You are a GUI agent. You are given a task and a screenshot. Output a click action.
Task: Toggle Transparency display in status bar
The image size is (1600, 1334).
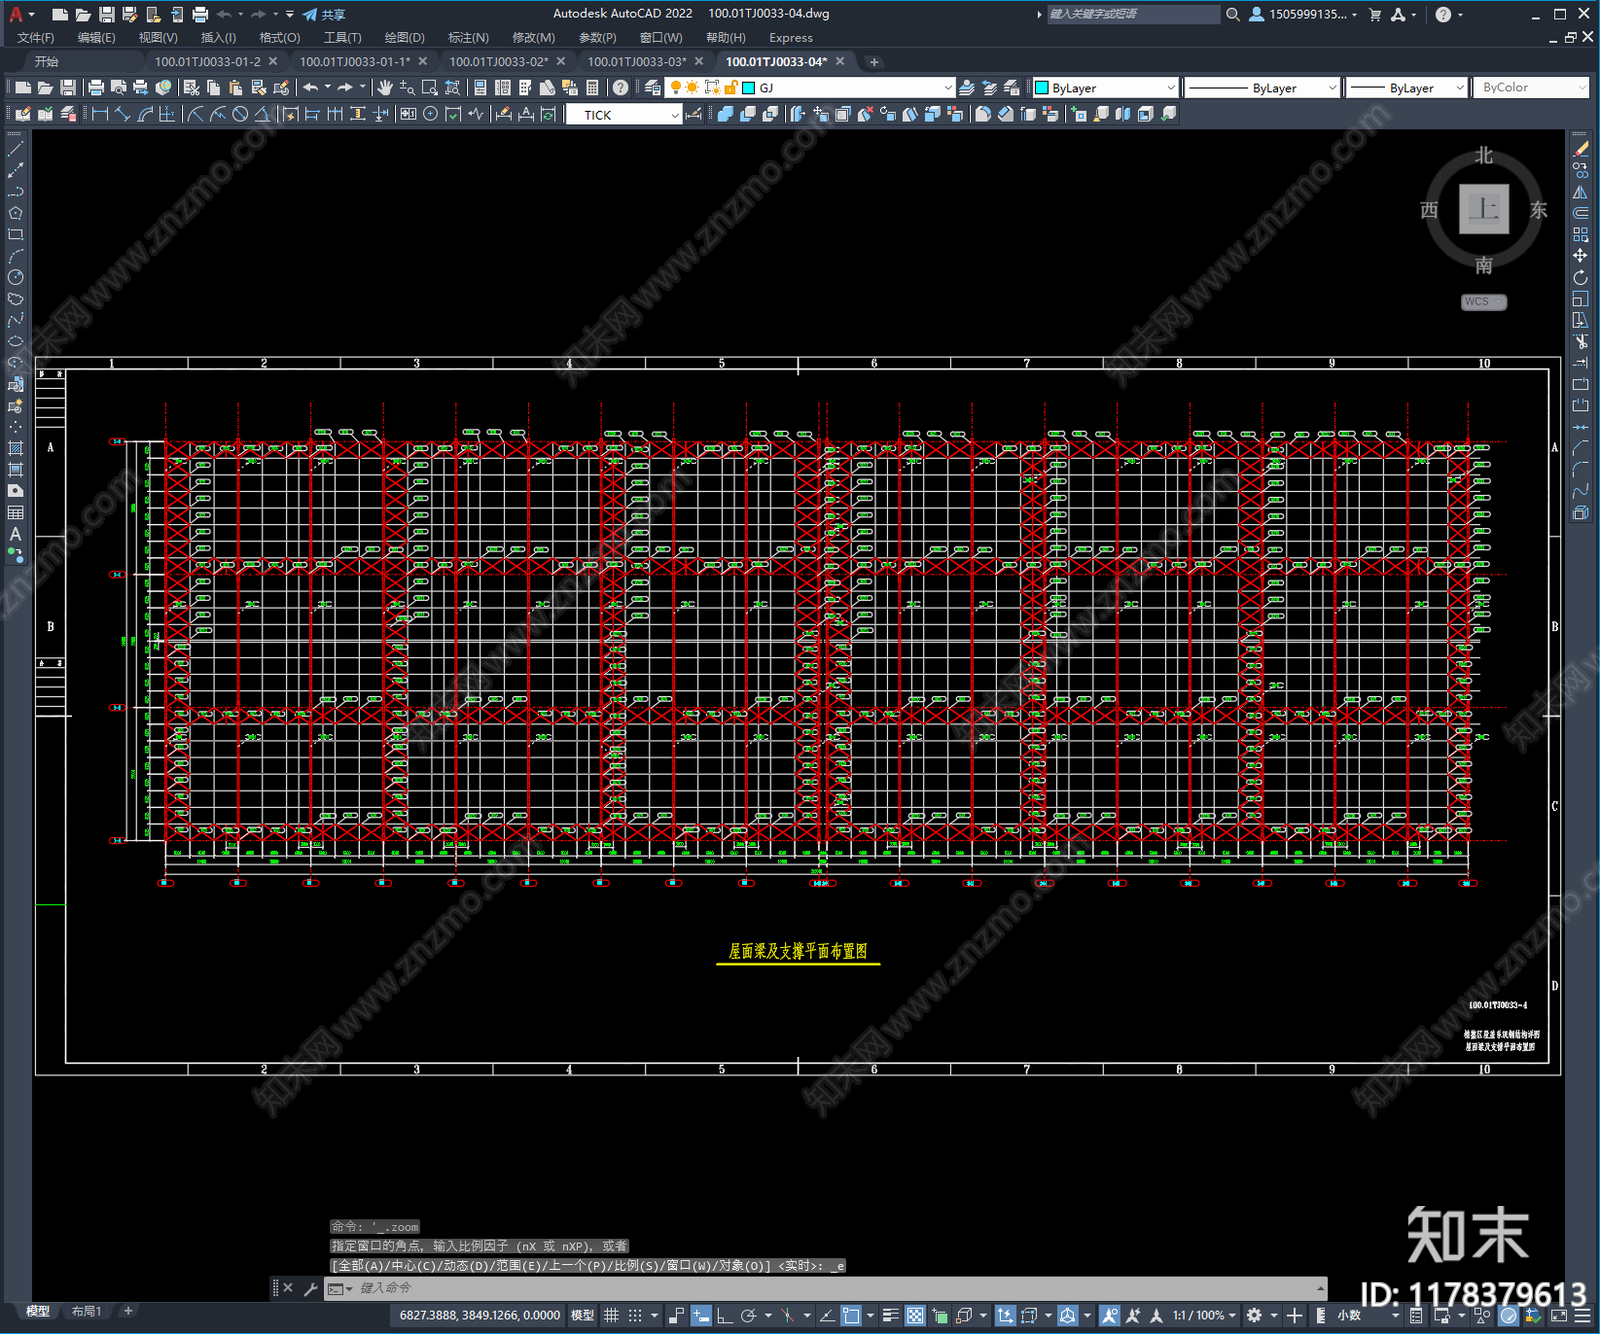[x=915, y=1316]
